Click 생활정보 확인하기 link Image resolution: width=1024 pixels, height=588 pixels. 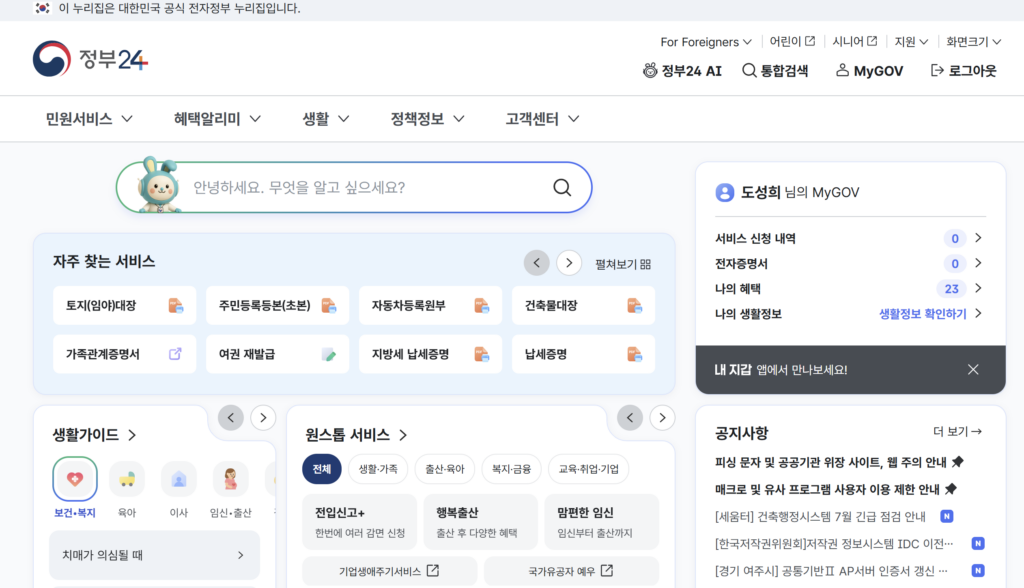pyautogui.click(x=922, y=314)
